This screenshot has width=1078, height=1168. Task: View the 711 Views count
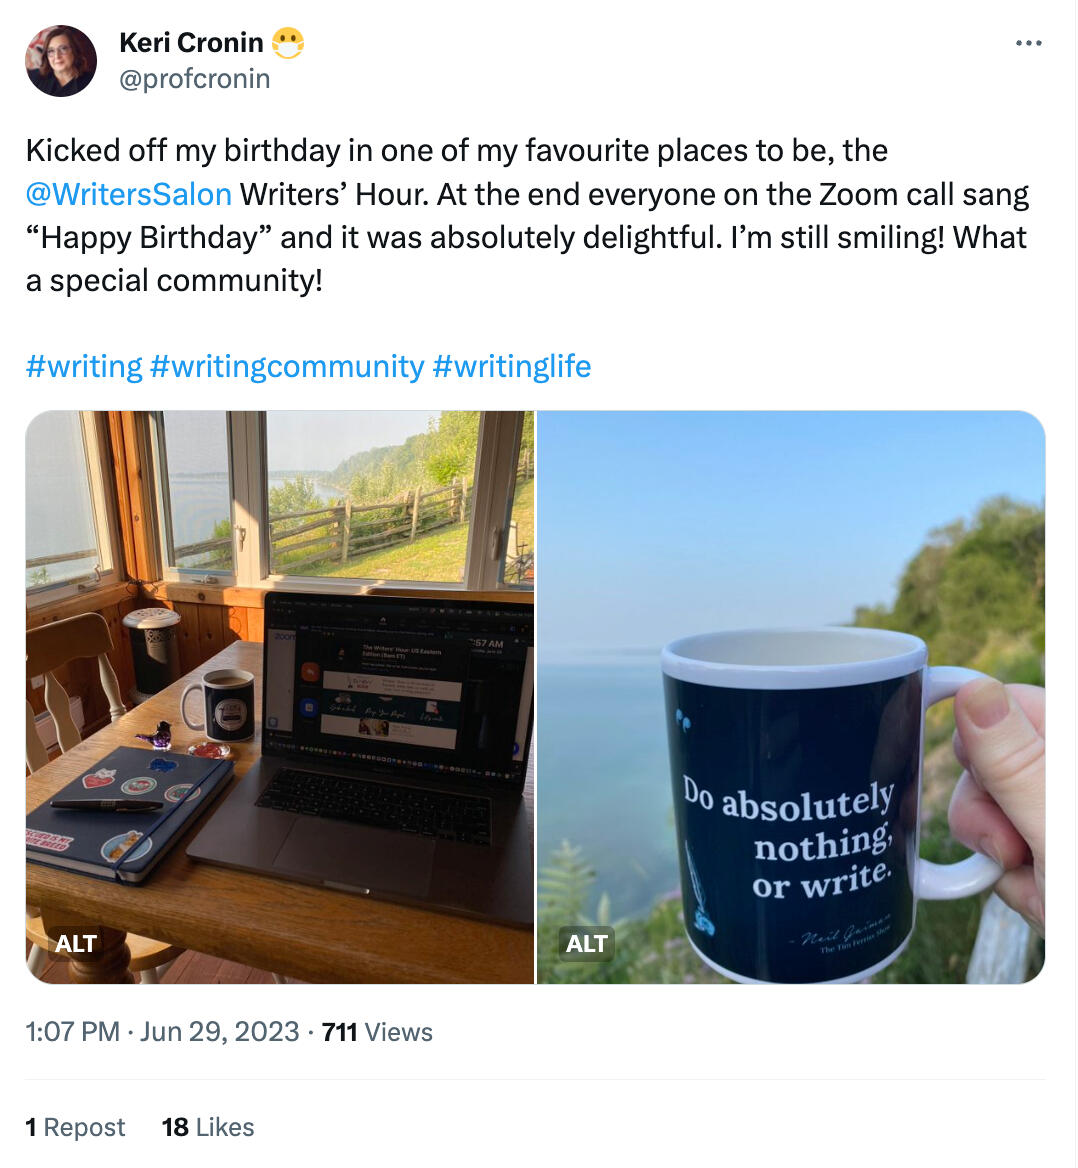[x=377, y=1032]
